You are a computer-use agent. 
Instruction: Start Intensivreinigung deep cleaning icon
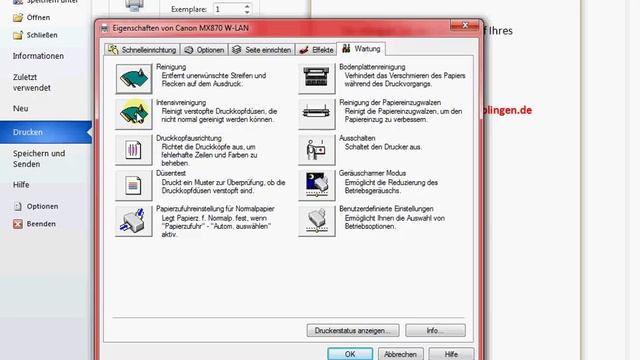click(133, 114)
